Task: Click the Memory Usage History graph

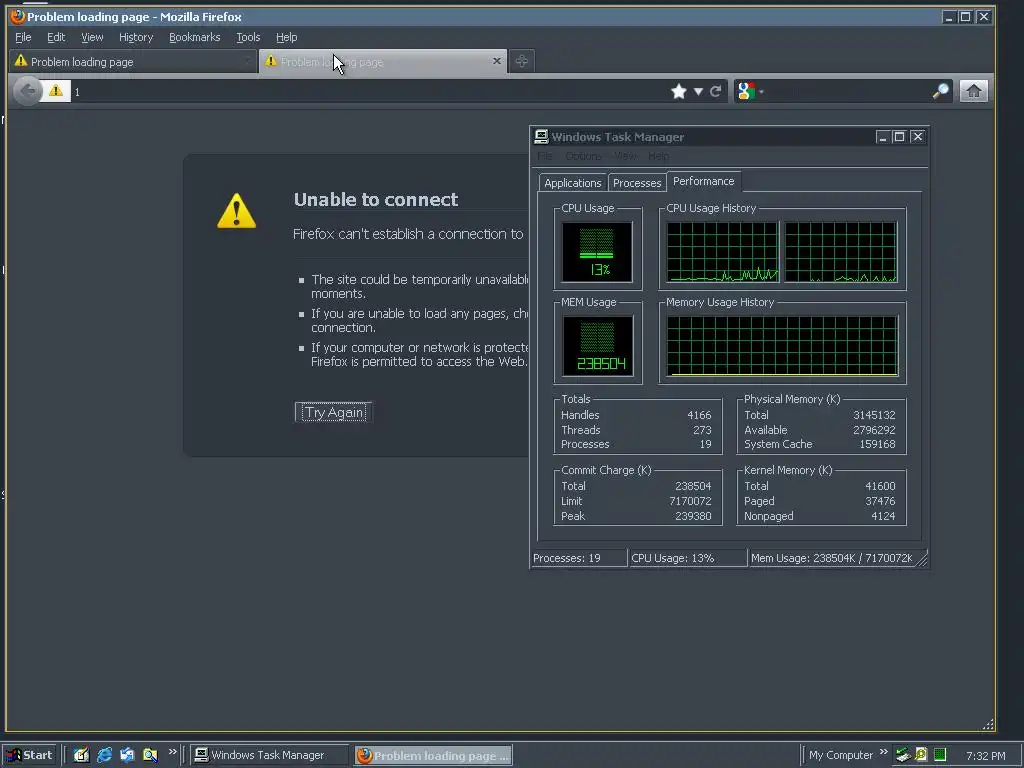Action: pos(782,345)
